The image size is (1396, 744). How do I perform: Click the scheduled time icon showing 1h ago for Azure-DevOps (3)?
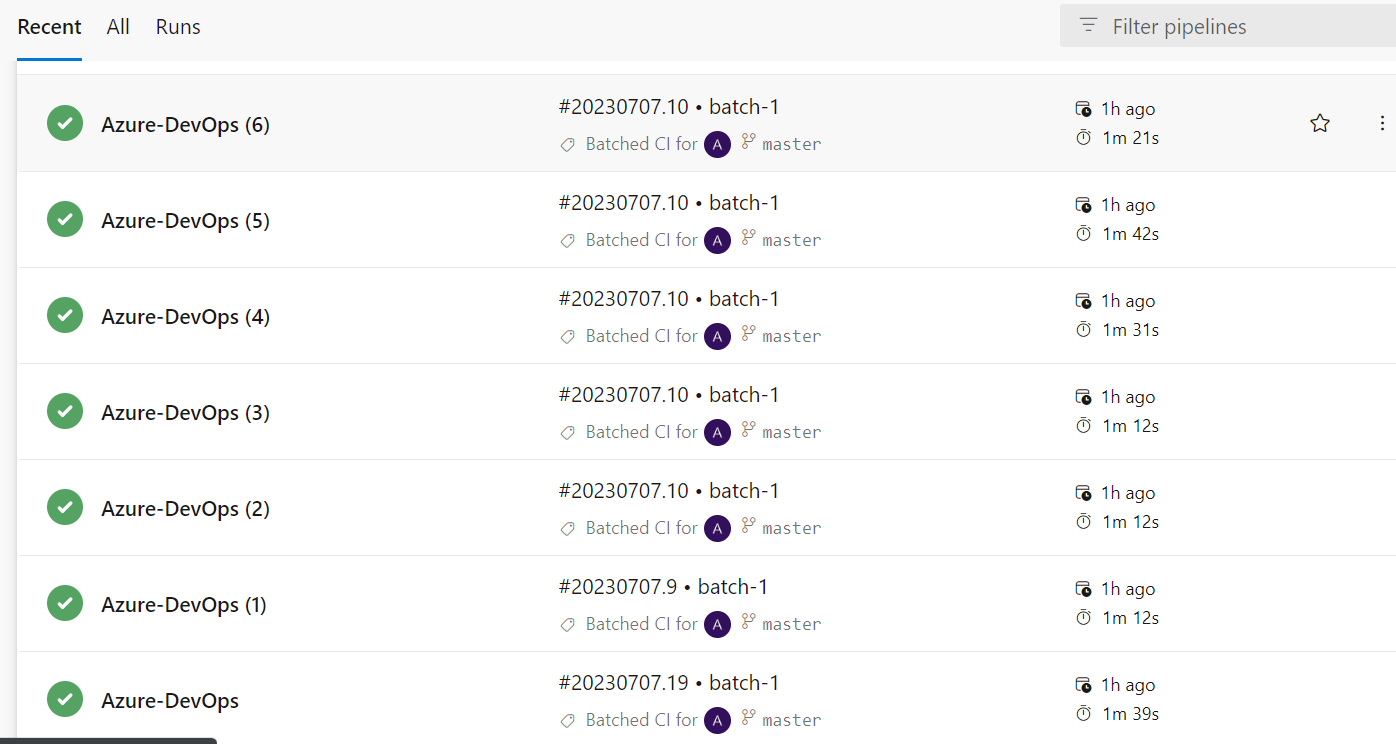coord(1083,397)
